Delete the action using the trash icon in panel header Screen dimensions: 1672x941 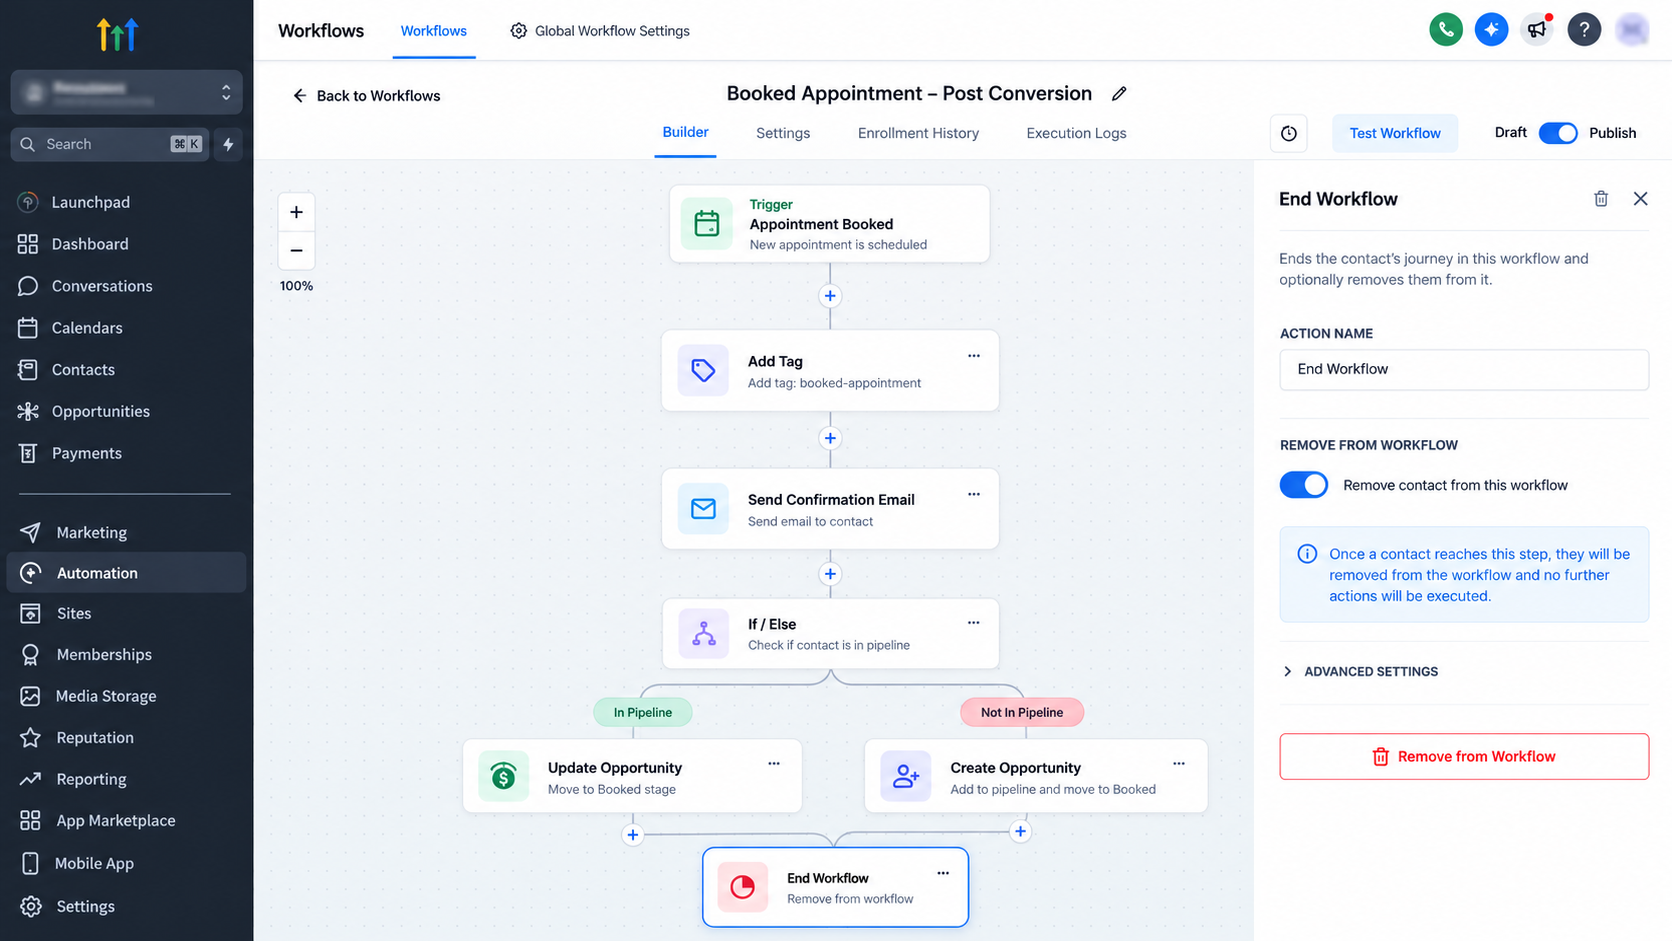click(x=1601, y=199)
